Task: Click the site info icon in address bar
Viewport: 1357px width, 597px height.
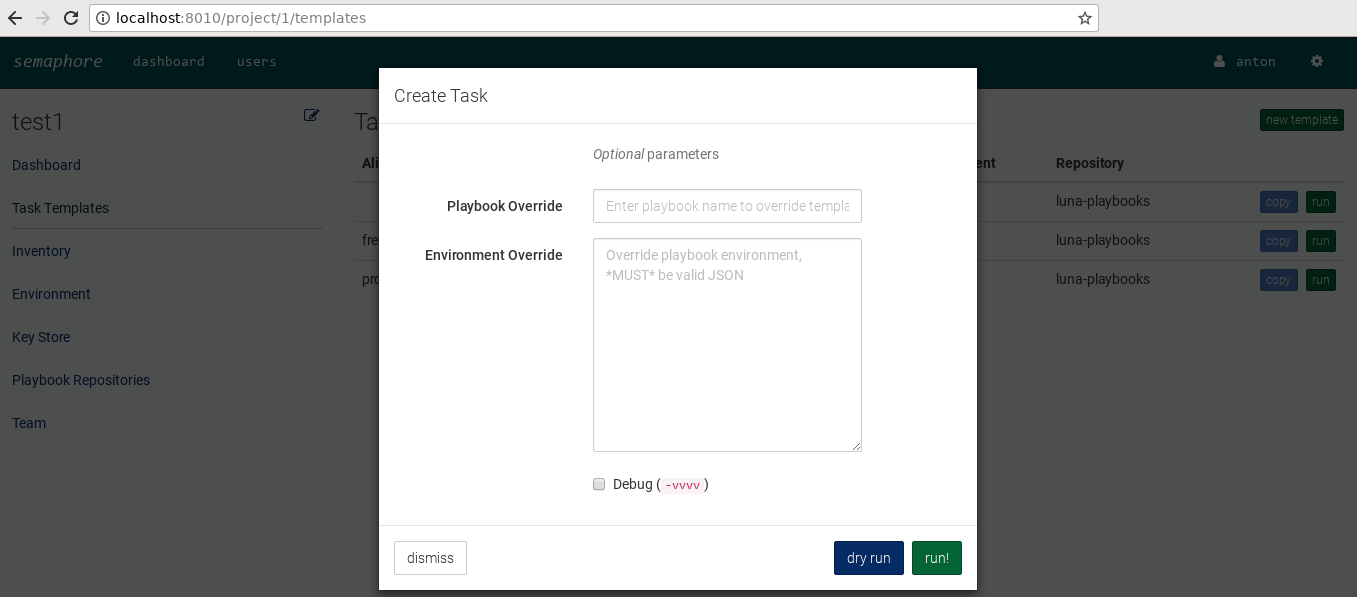Action: tap(104, 17)
